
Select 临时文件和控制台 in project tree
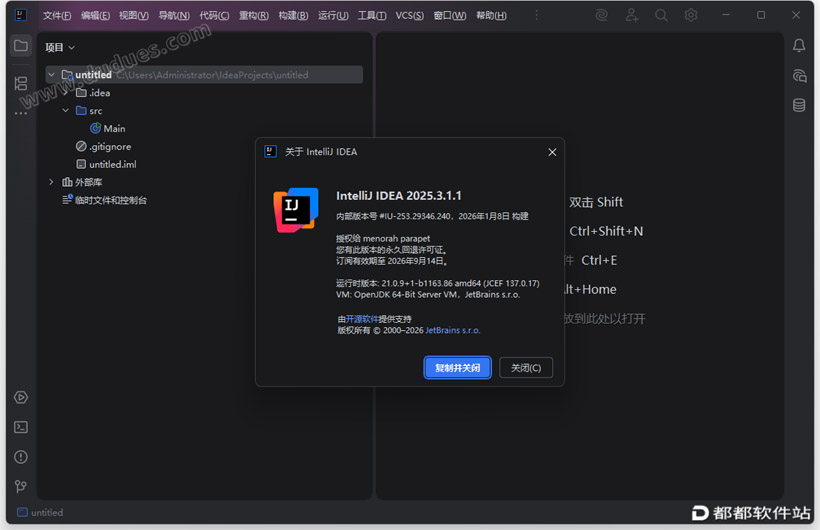pyautogui.click(x=105, y=200)
